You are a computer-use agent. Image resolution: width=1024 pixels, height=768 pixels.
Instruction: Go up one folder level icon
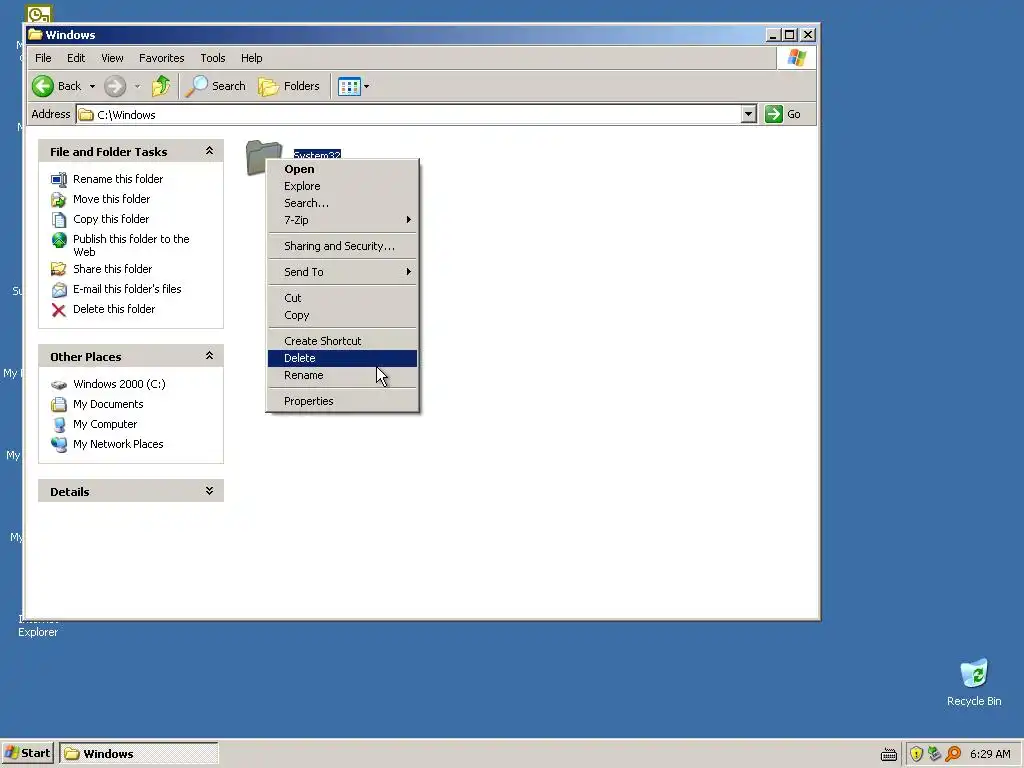tap(161, 86)
